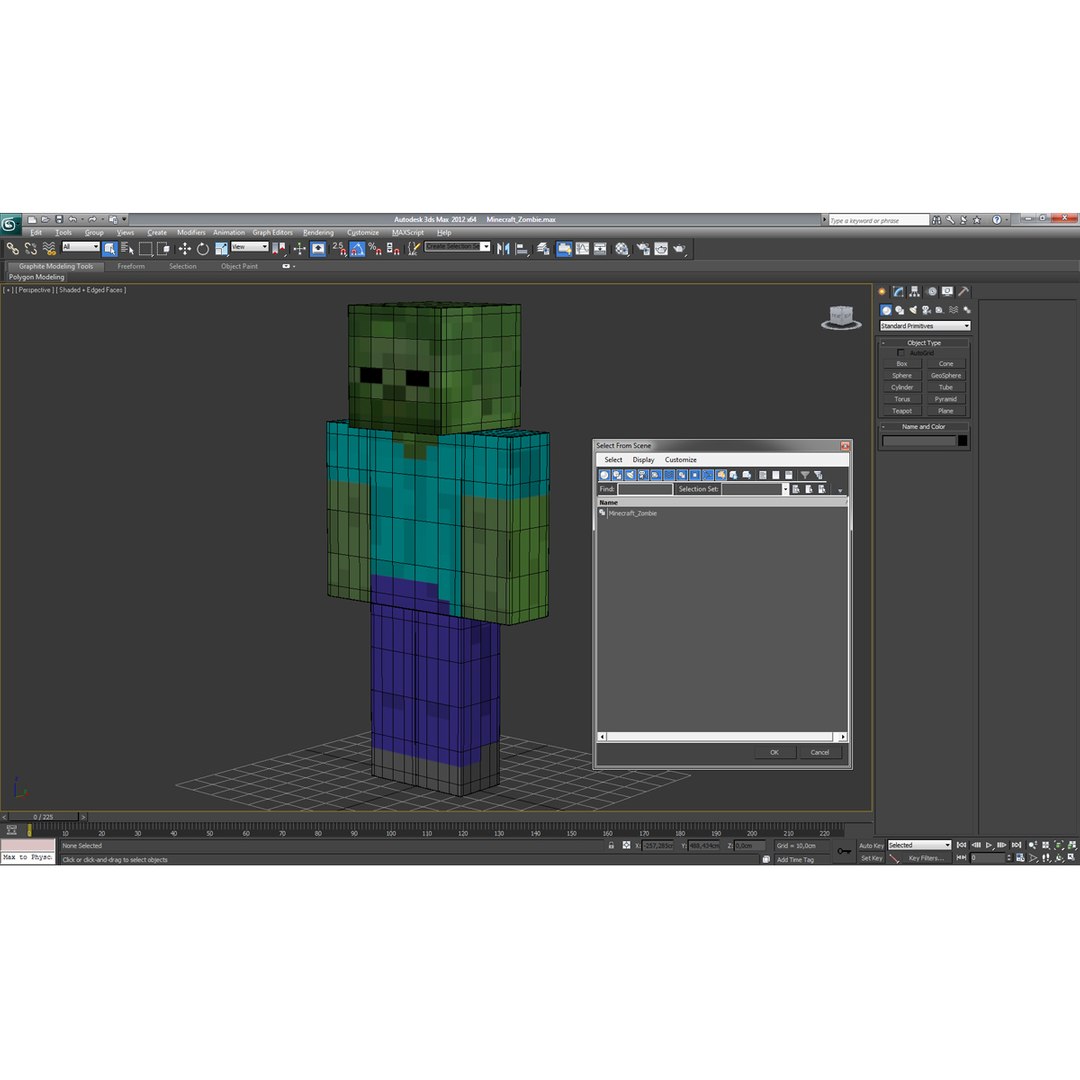This screenshot has width=1080, height=1080.
Task: Open the Material Editor
Action: coord(622,249)
